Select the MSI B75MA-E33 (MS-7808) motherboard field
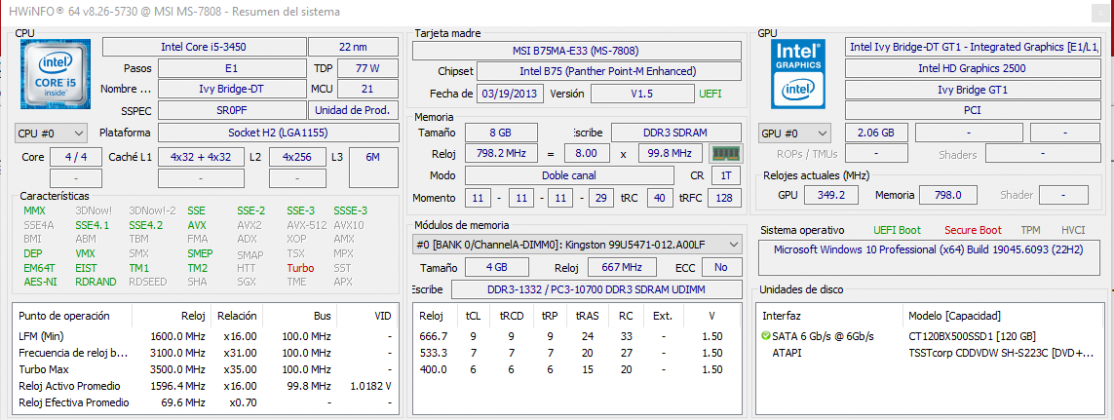The image size is (1114, 420). [576, 51]
